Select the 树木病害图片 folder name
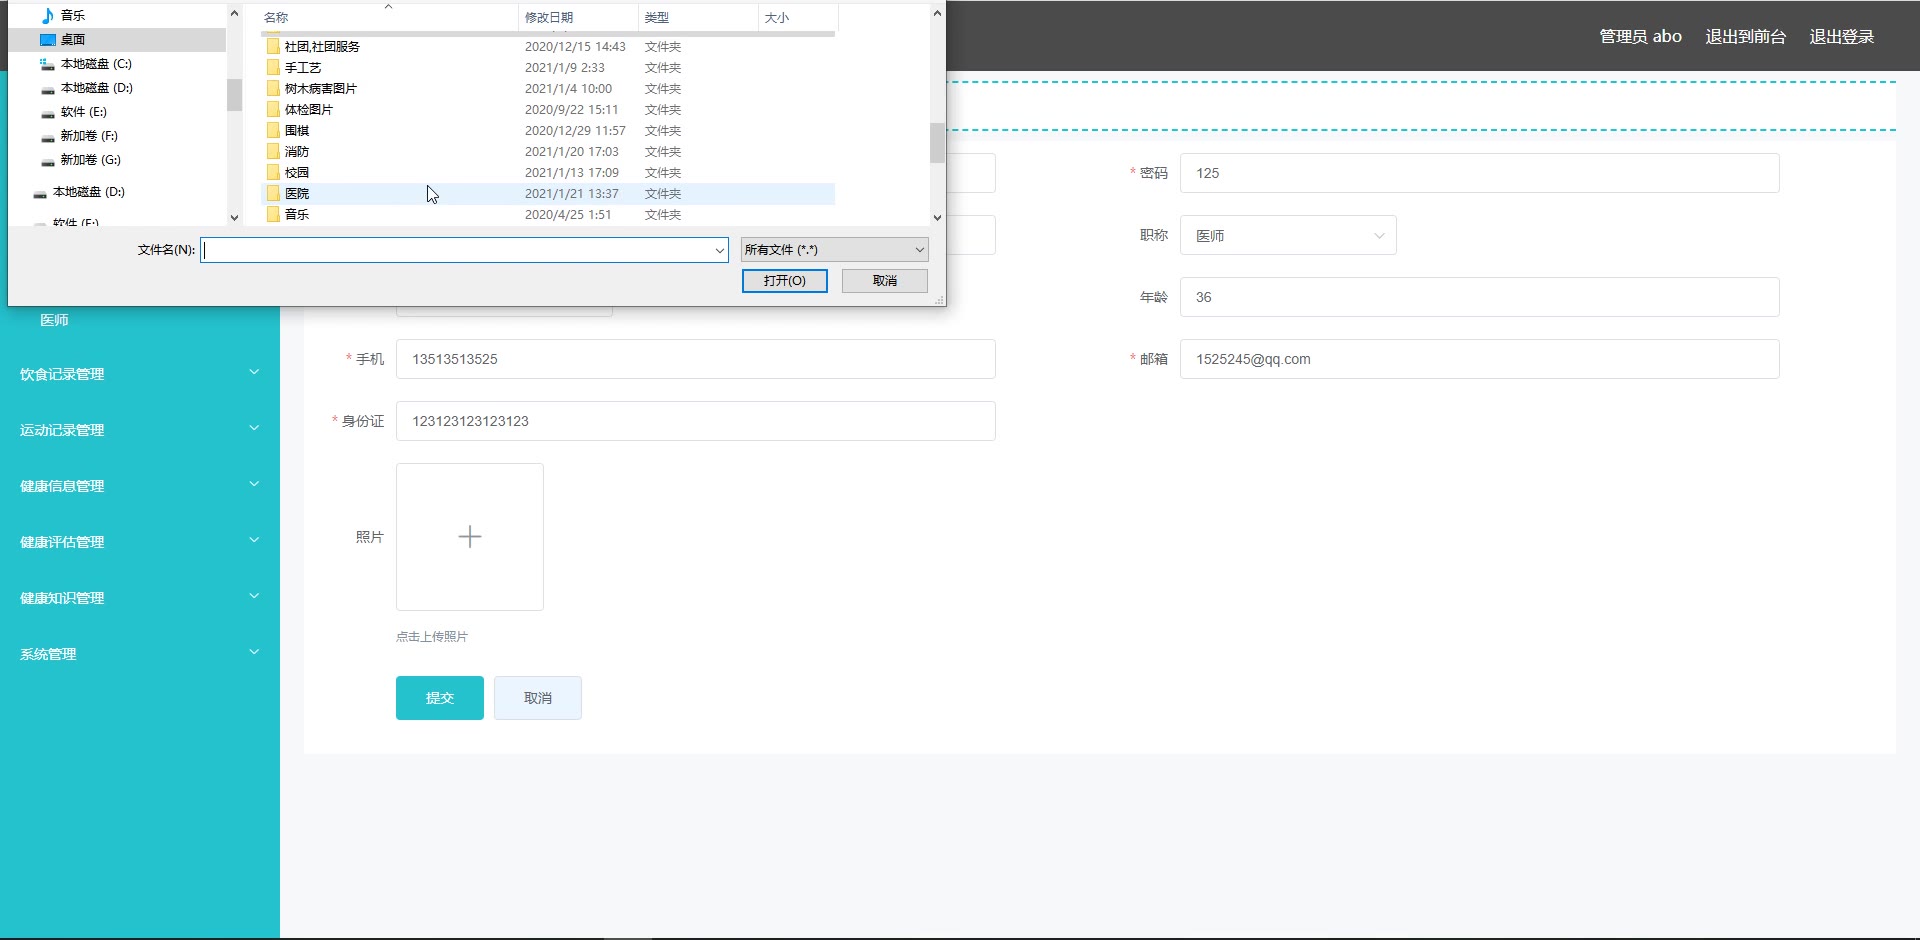This screenshot has width=1920, height=940. pyautogui.click(x=321, y=88)
